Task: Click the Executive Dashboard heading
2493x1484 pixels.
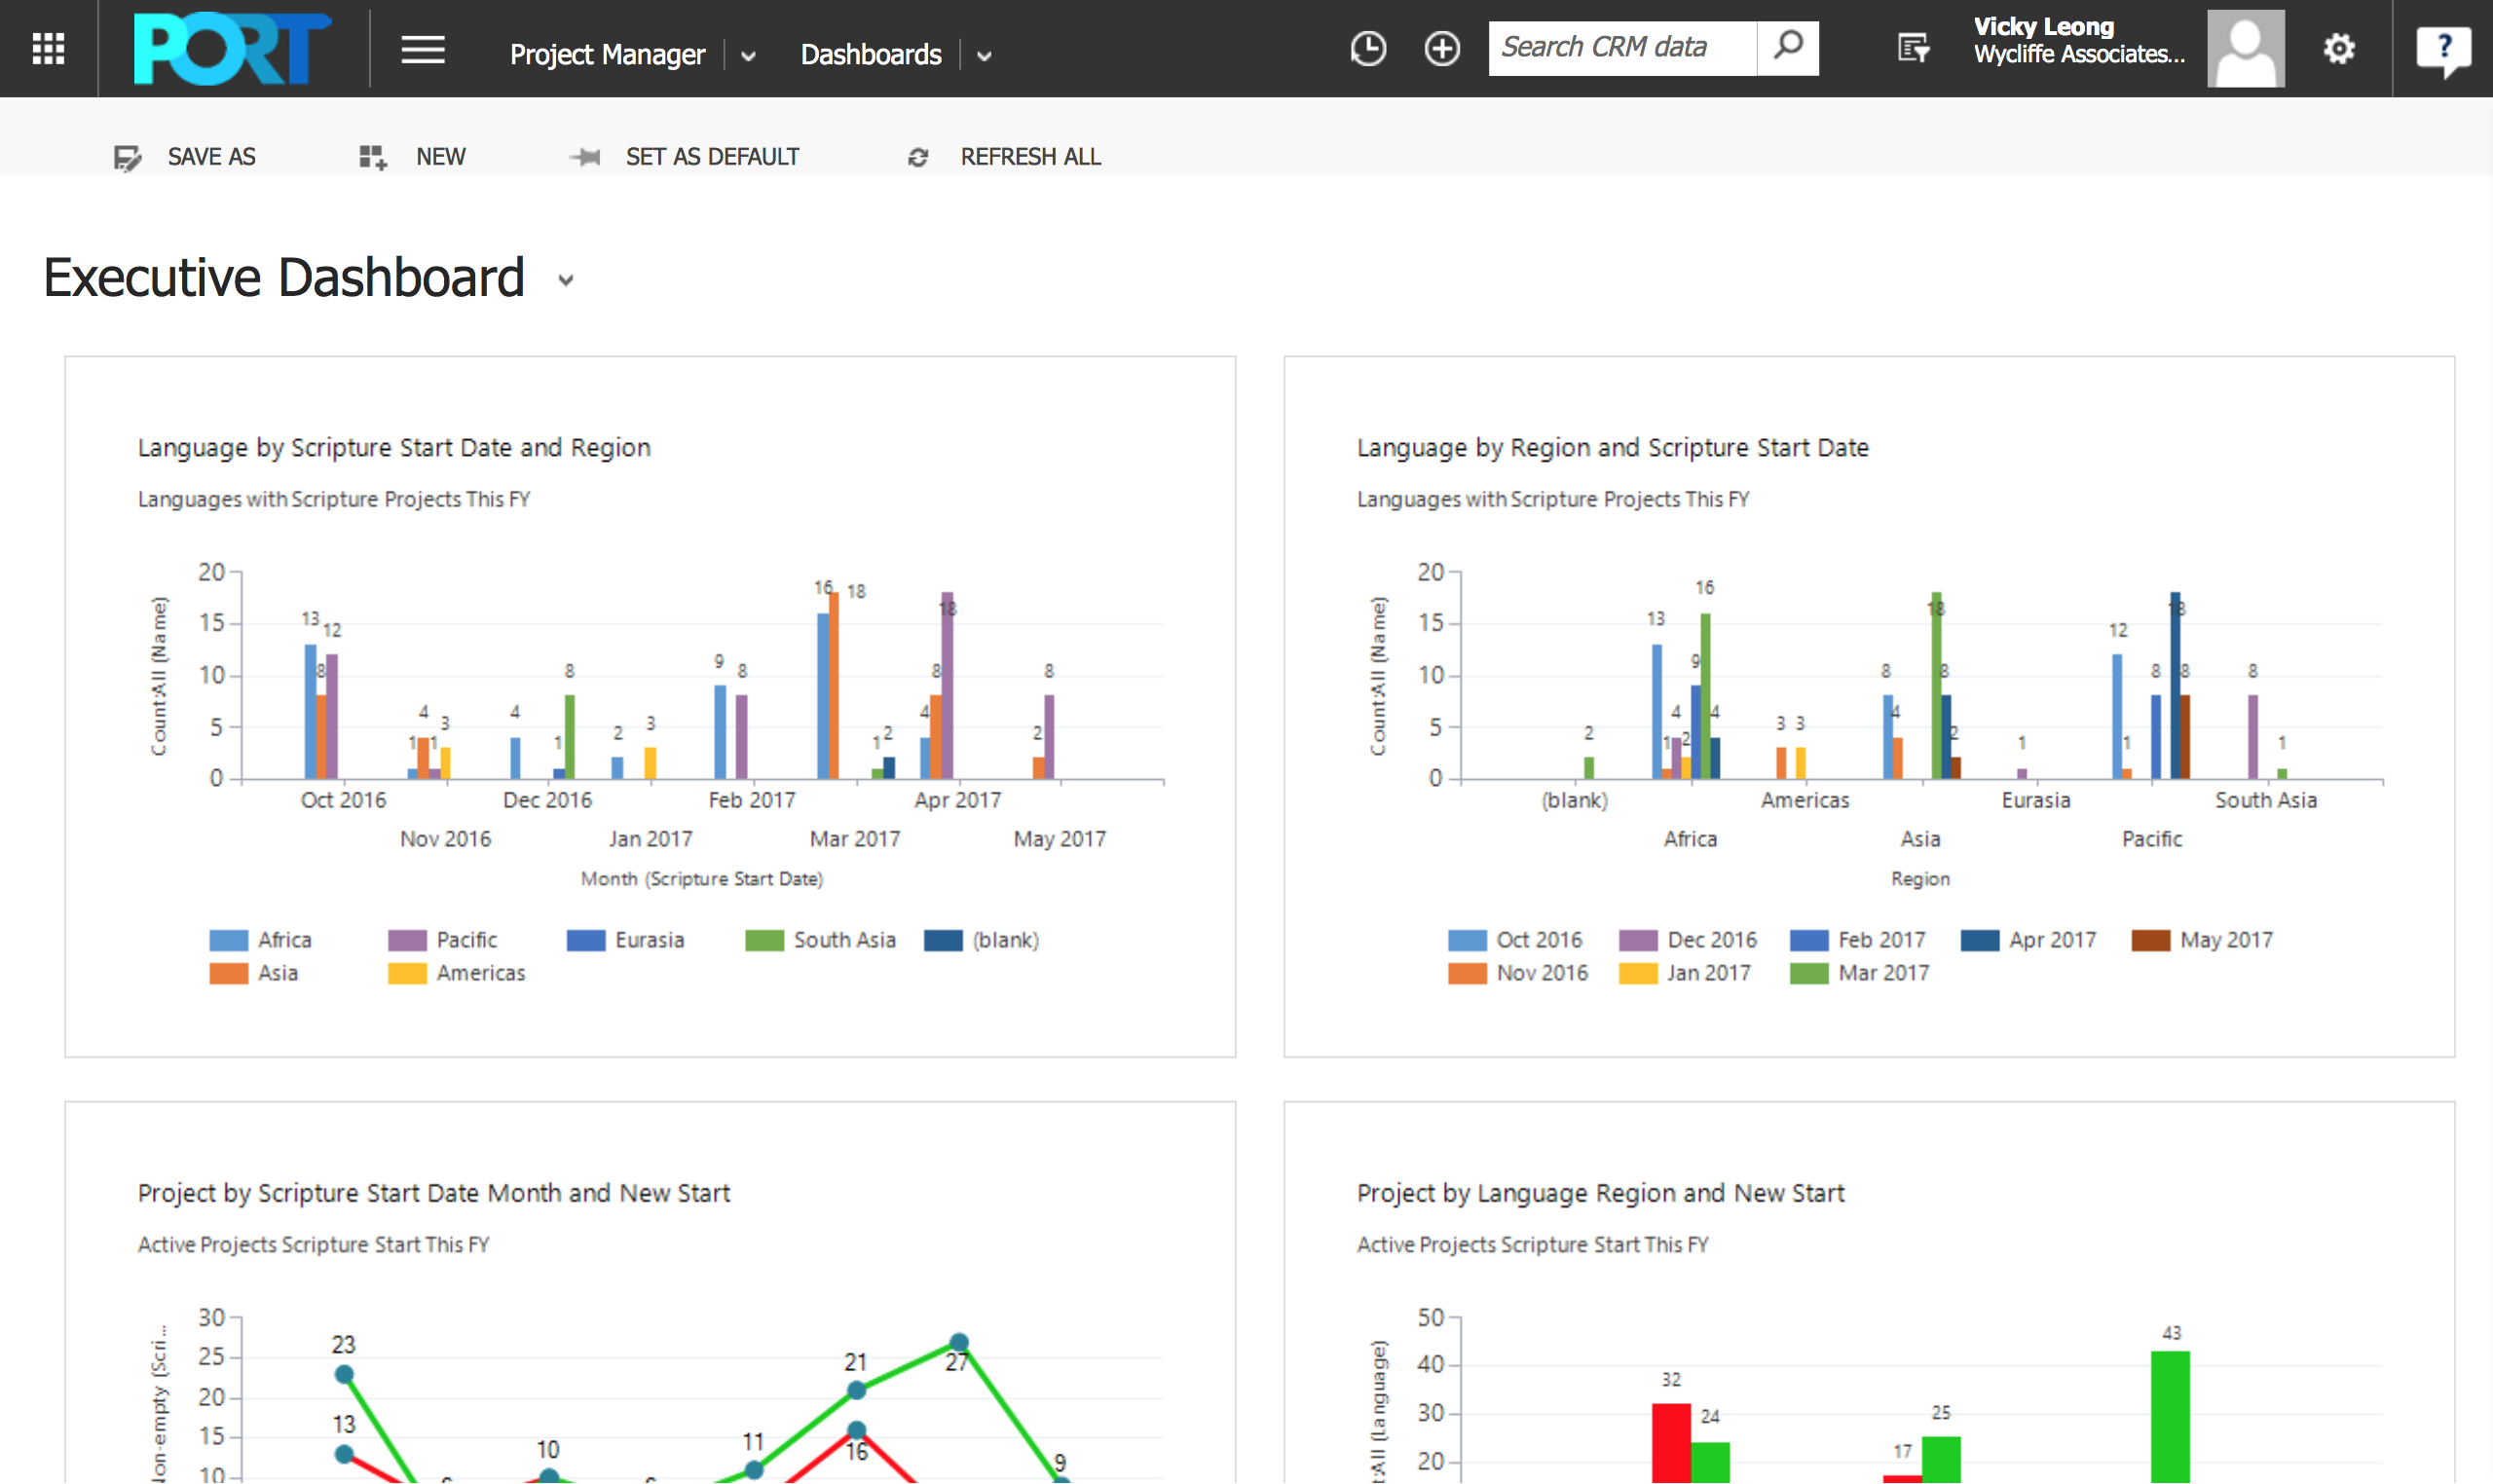Action: [284, 277]
